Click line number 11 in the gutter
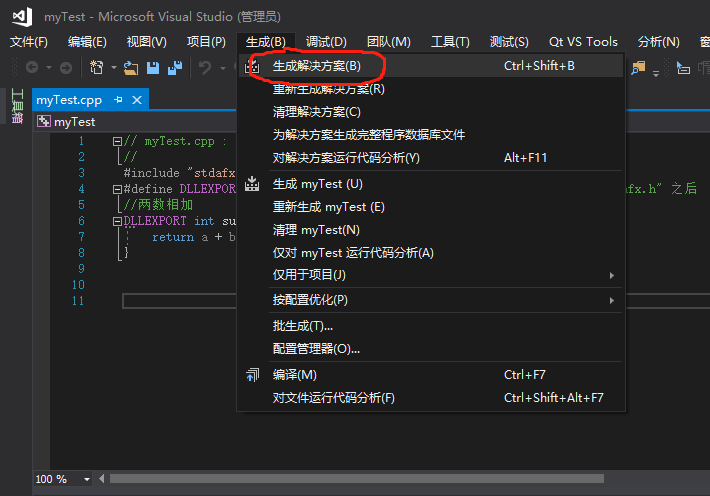710x496 pixels. 78,301
